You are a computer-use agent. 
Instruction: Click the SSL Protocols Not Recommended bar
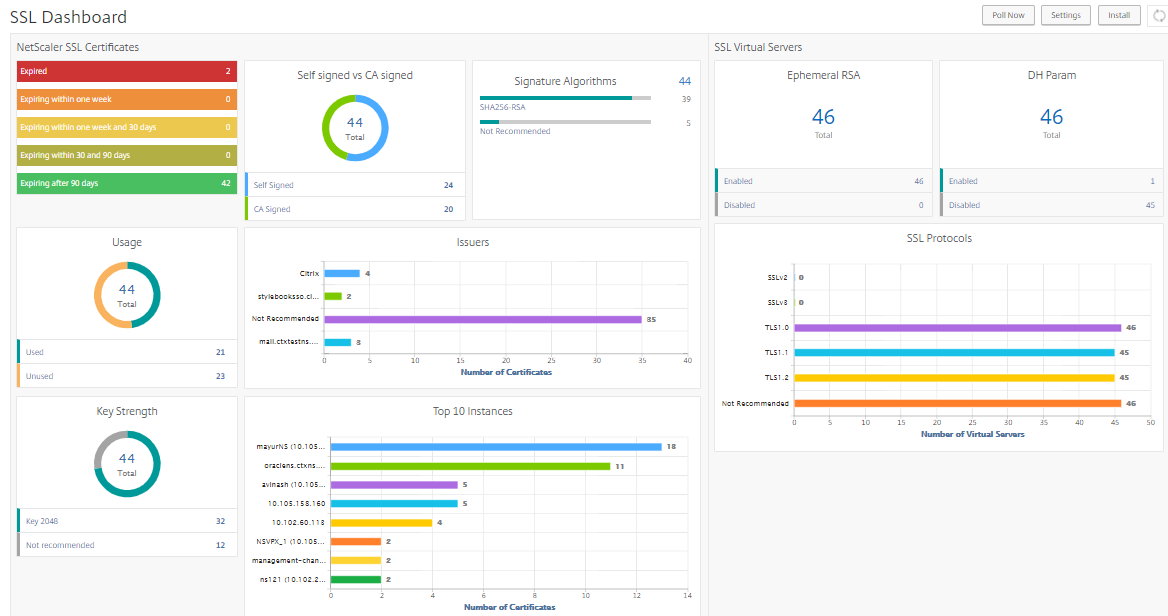[x=958, y=404]
